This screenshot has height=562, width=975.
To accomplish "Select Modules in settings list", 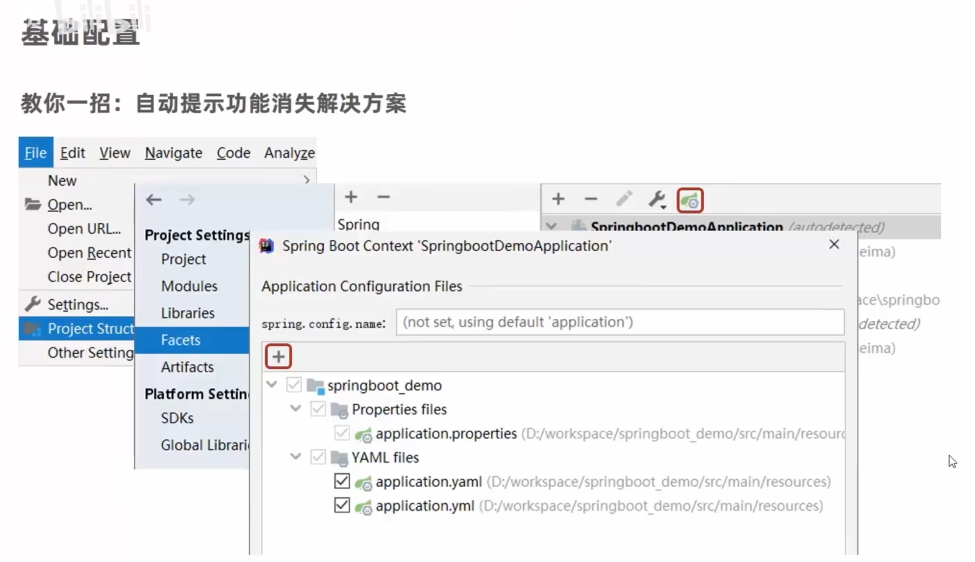I will [x=189, y=286].
